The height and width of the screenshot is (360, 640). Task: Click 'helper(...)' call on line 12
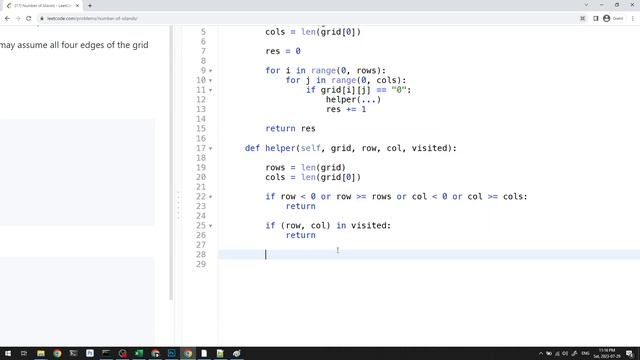pyautogui.click(x=353, y=100)
